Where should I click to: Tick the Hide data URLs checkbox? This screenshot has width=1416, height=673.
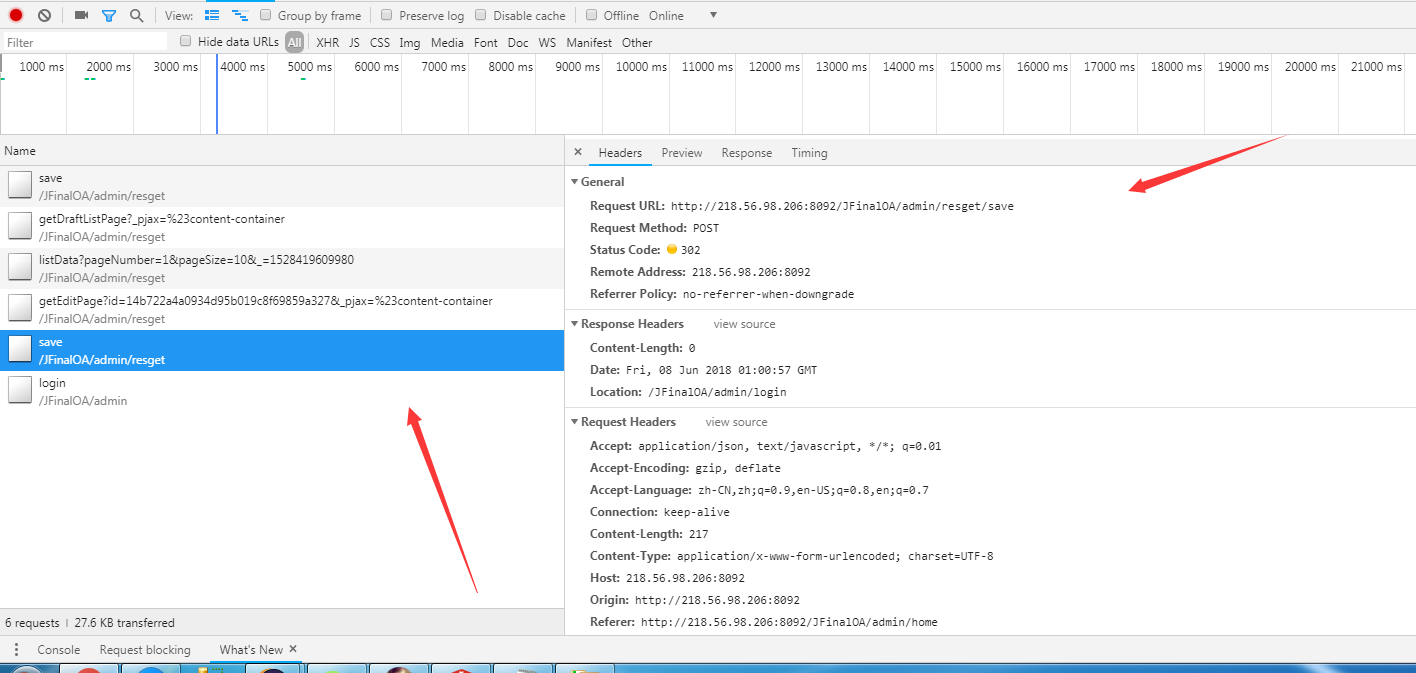186,42
